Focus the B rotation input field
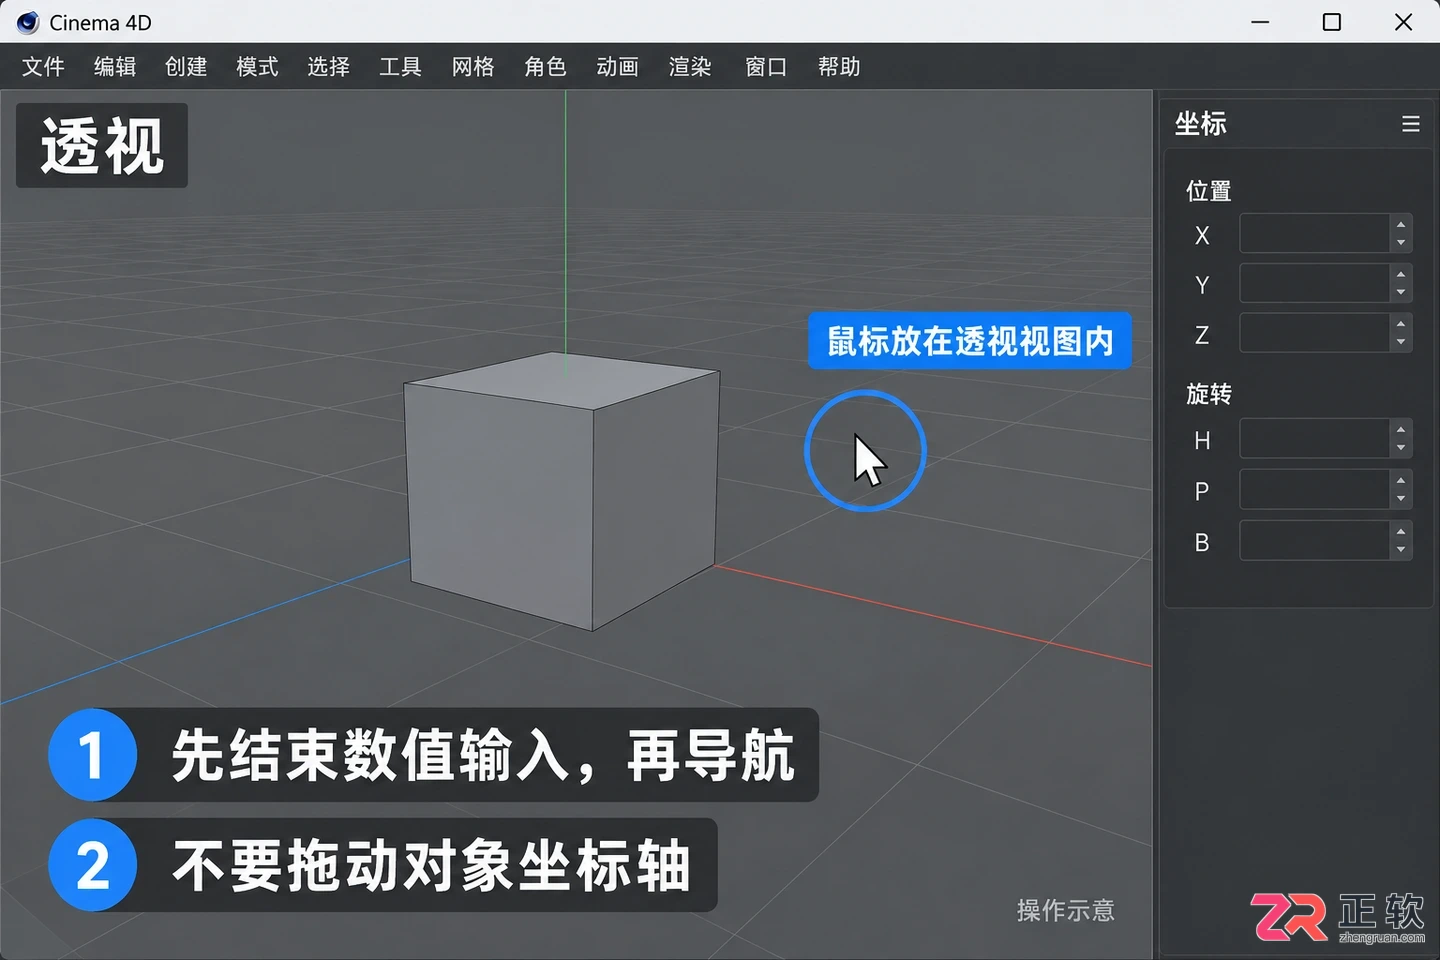This screenshot has height=960, width=1440. (1314, 541)
